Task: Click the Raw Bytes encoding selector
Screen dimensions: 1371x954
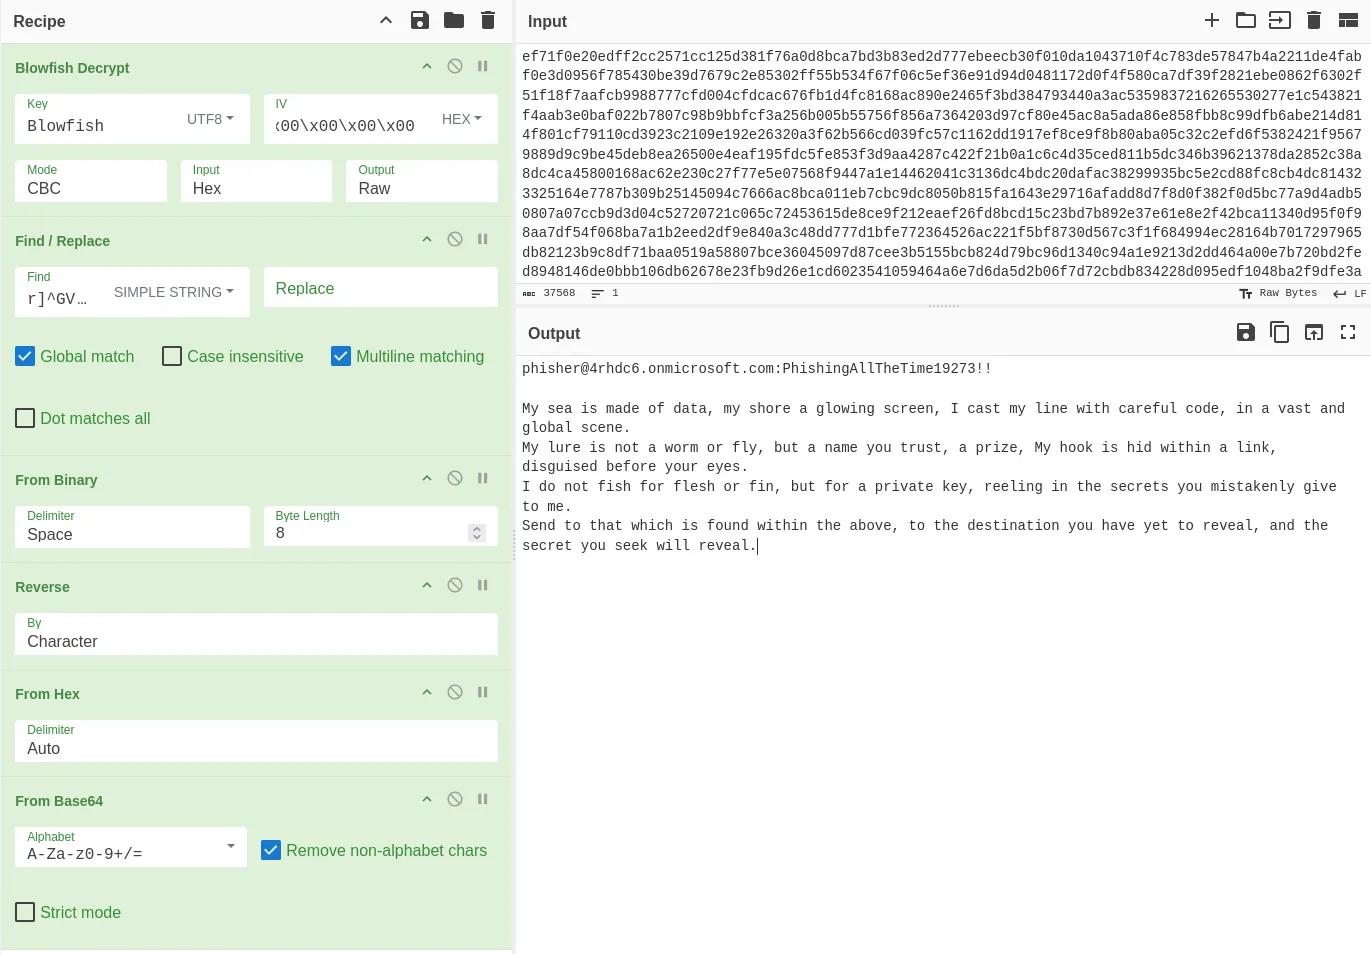Action: coord(1278,293)
